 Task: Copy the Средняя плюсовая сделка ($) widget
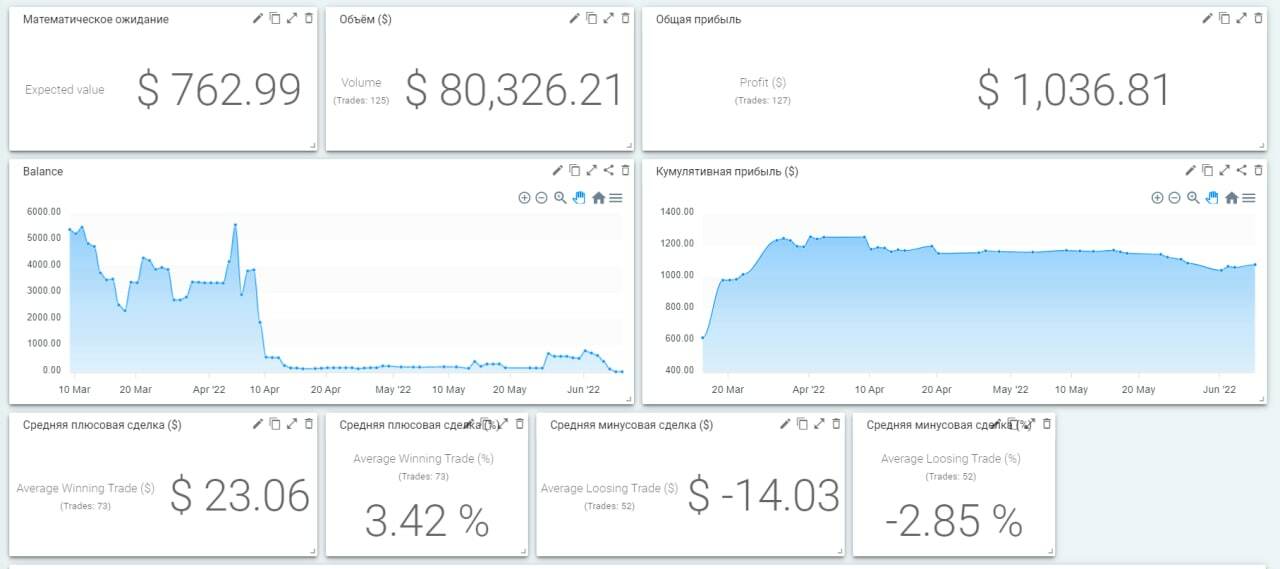click(x=274, y=424)
